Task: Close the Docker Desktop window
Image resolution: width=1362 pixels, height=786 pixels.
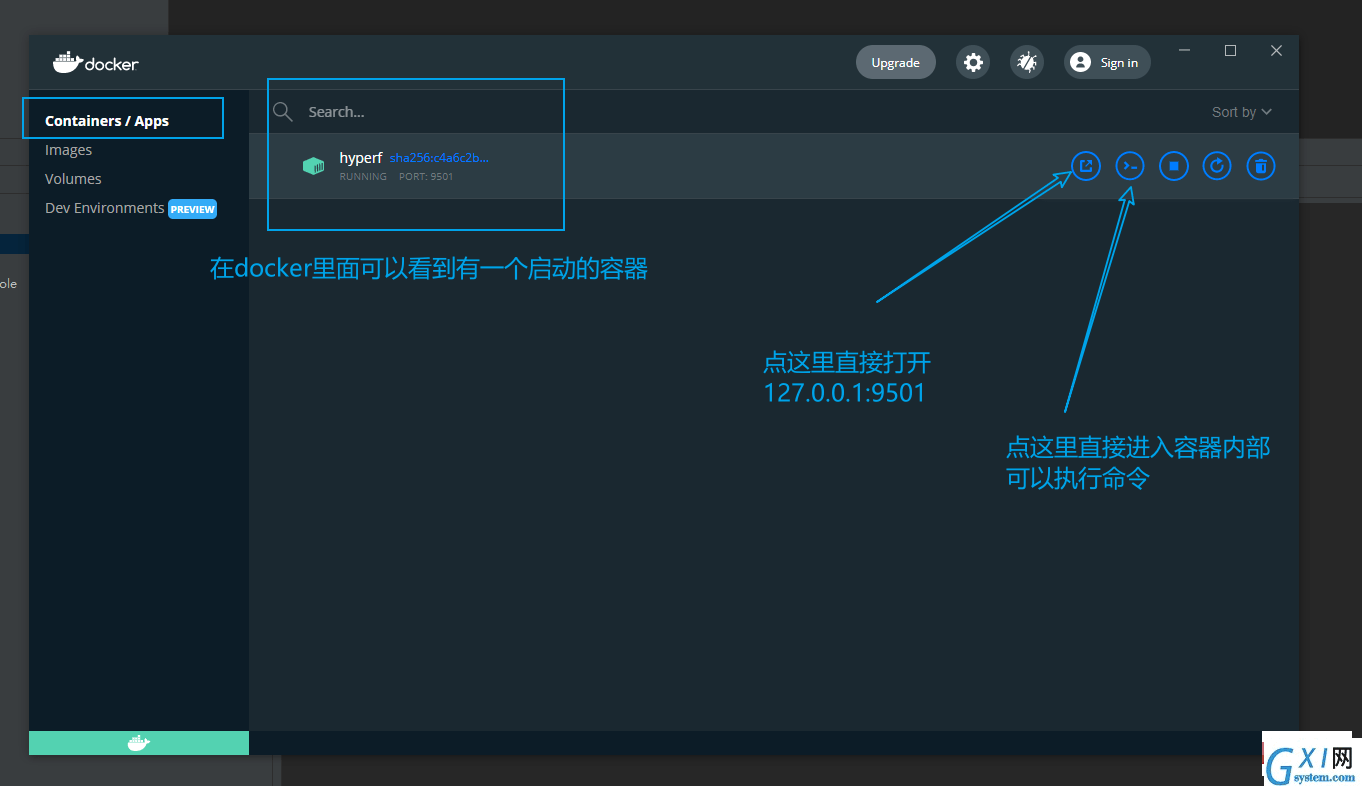Action: [1276, 51]
